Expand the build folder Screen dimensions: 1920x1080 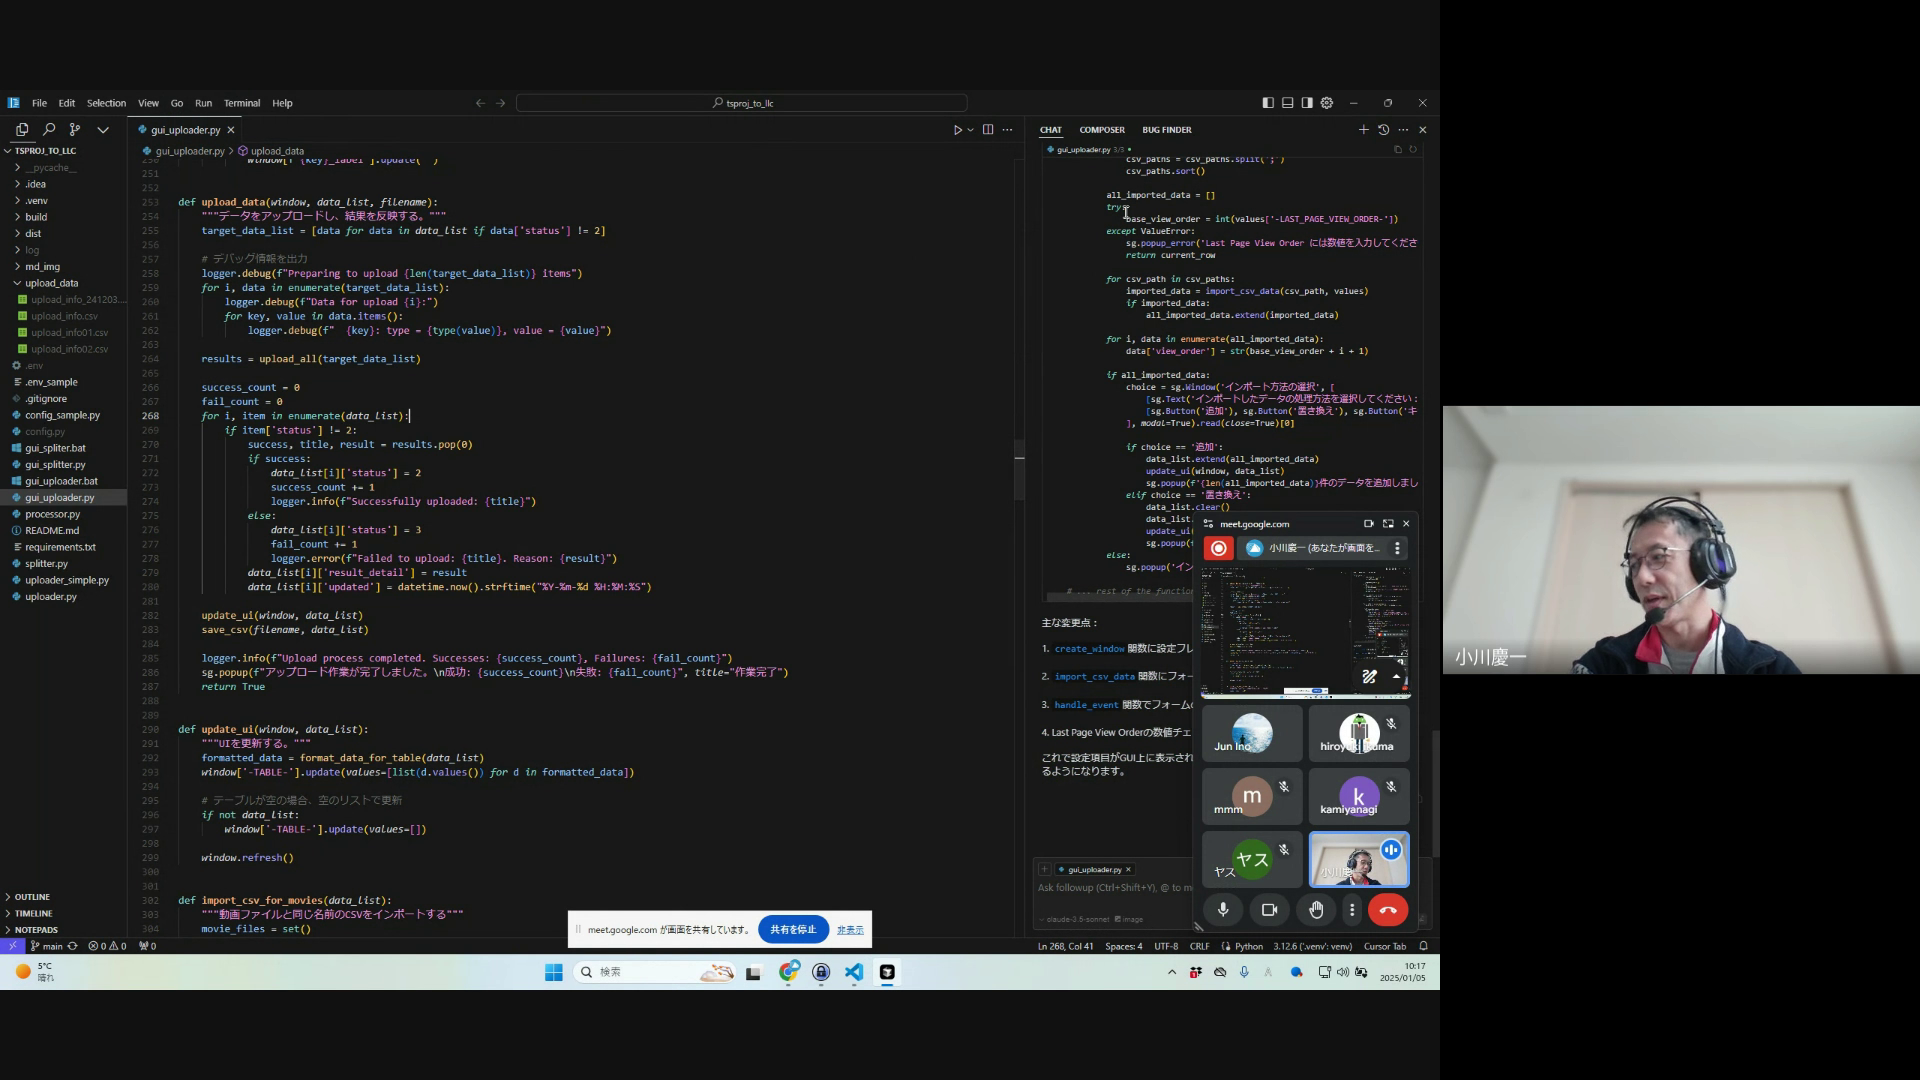coord(36,217)
